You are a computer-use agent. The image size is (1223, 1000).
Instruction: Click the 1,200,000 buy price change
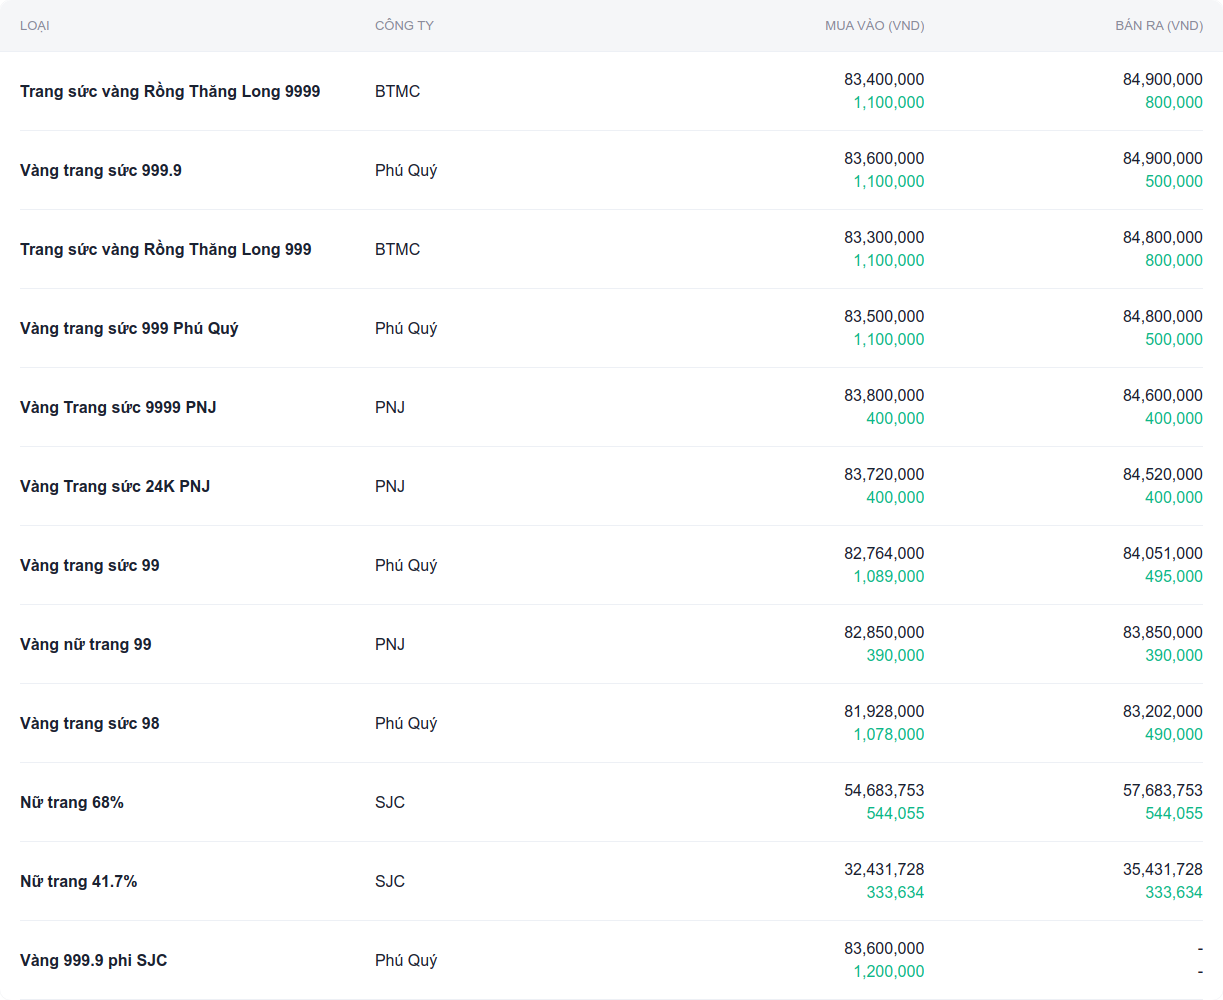(888, 972)
